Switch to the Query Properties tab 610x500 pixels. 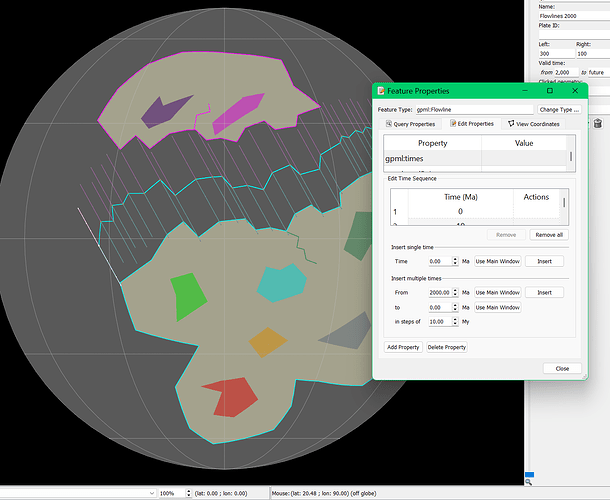pos(411,124)
